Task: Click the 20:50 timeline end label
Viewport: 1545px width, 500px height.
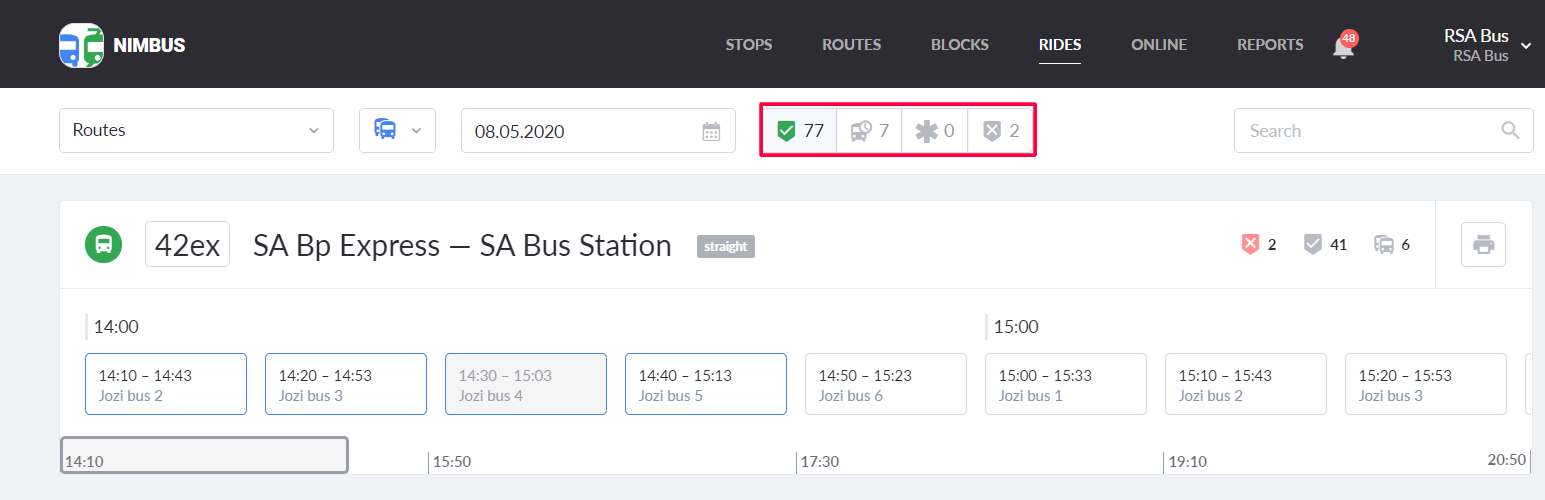Action: tap(1507, 459)
